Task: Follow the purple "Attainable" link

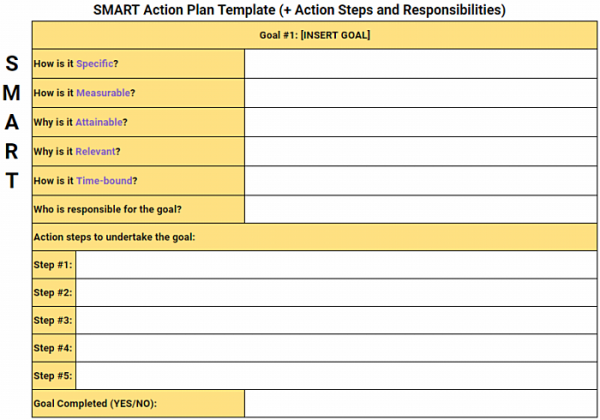Action: [x=98, y=122]
